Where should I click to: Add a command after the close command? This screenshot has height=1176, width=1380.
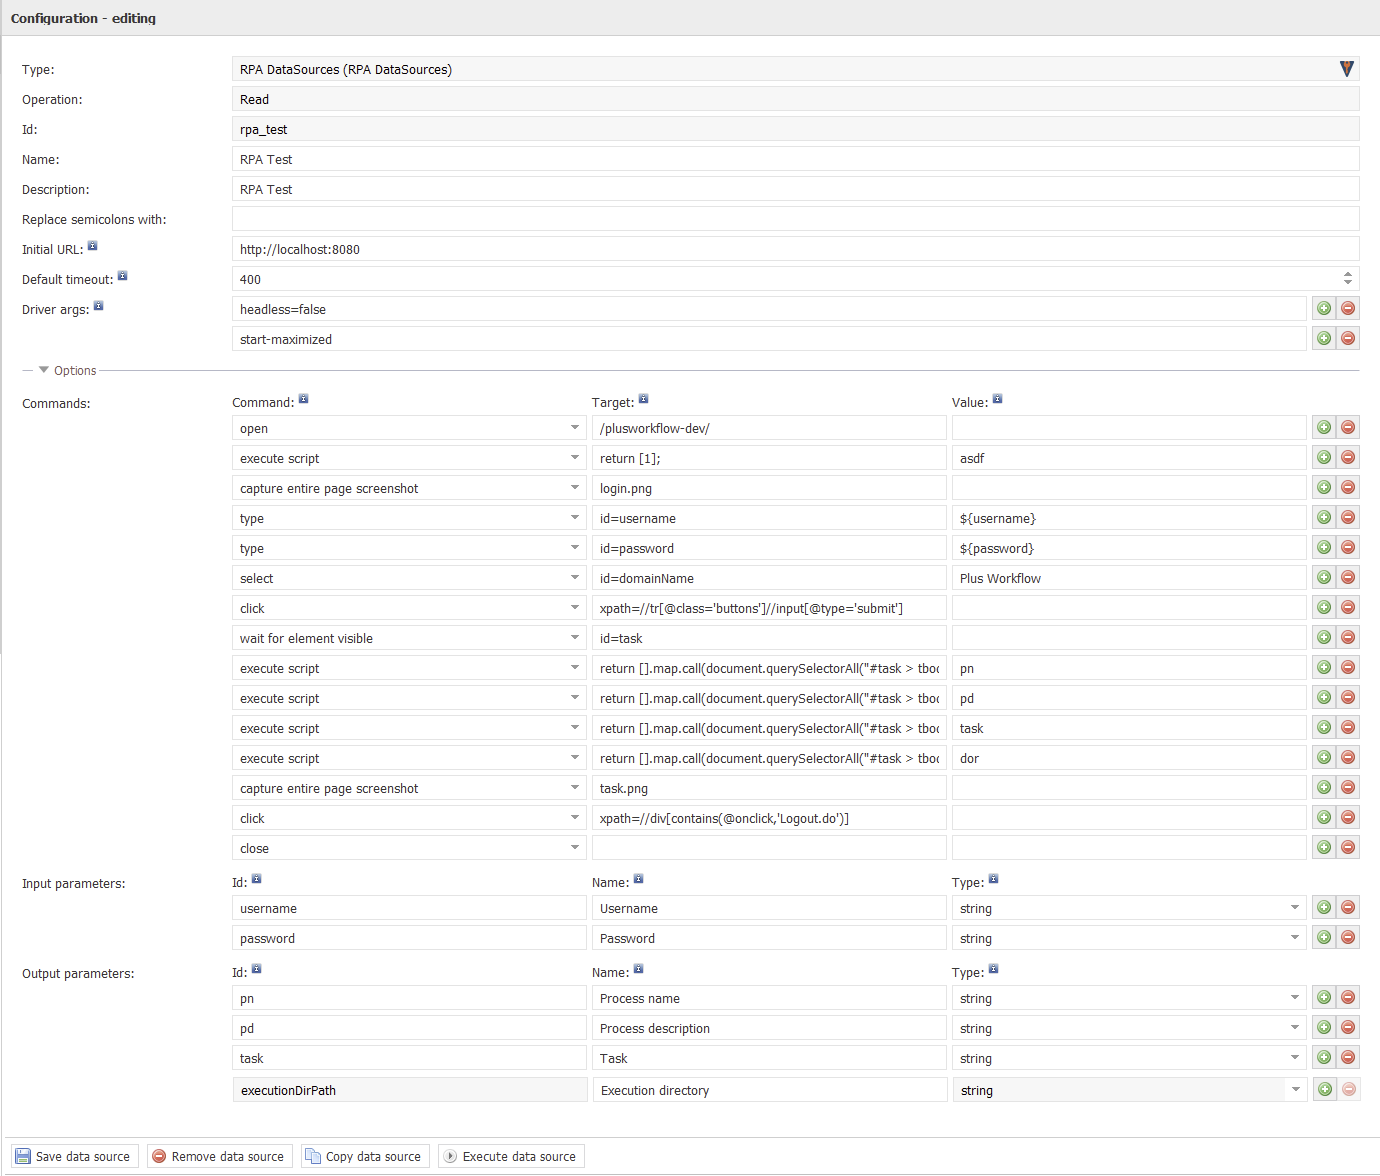pyautogui.click(x=1323, y=848)
